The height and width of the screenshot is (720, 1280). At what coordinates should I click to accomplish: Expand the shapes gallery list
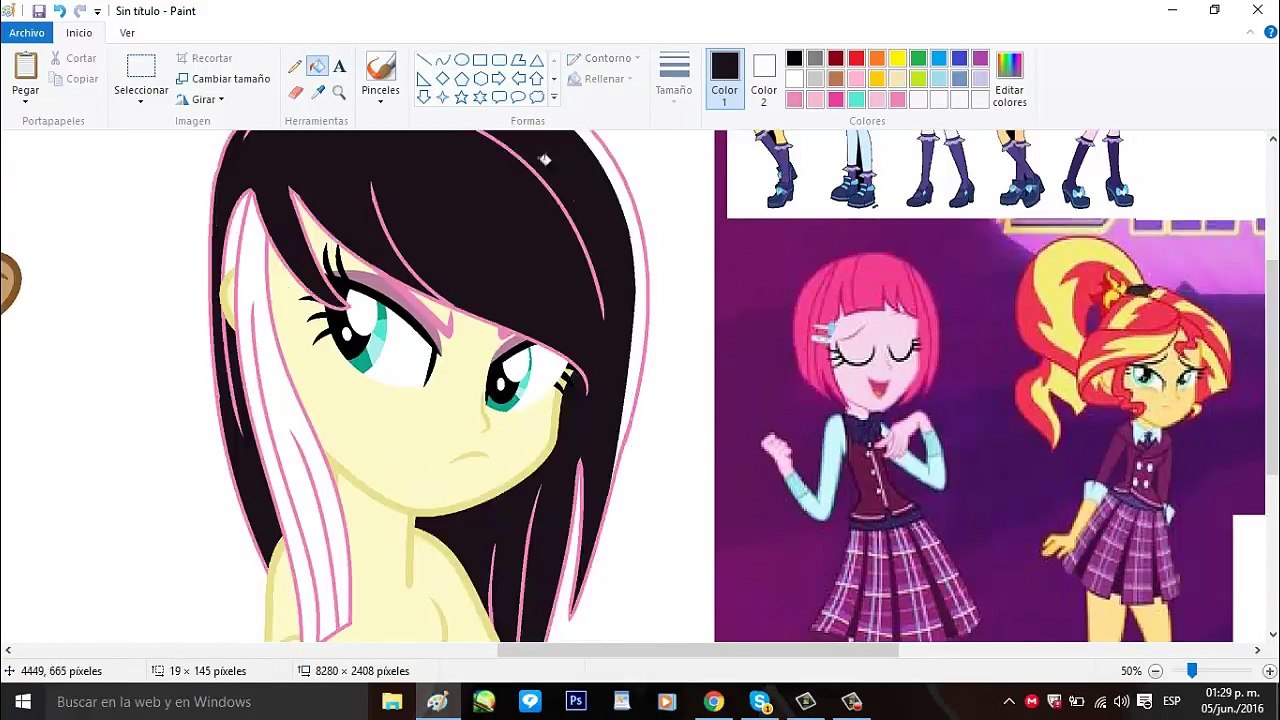(x=554, y=97)
